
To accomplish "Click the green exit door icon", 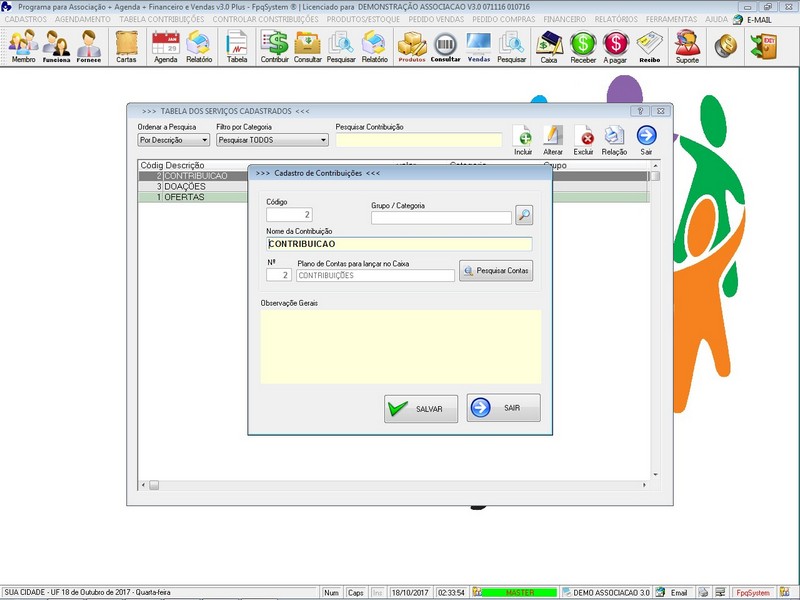I will point(763,46).
